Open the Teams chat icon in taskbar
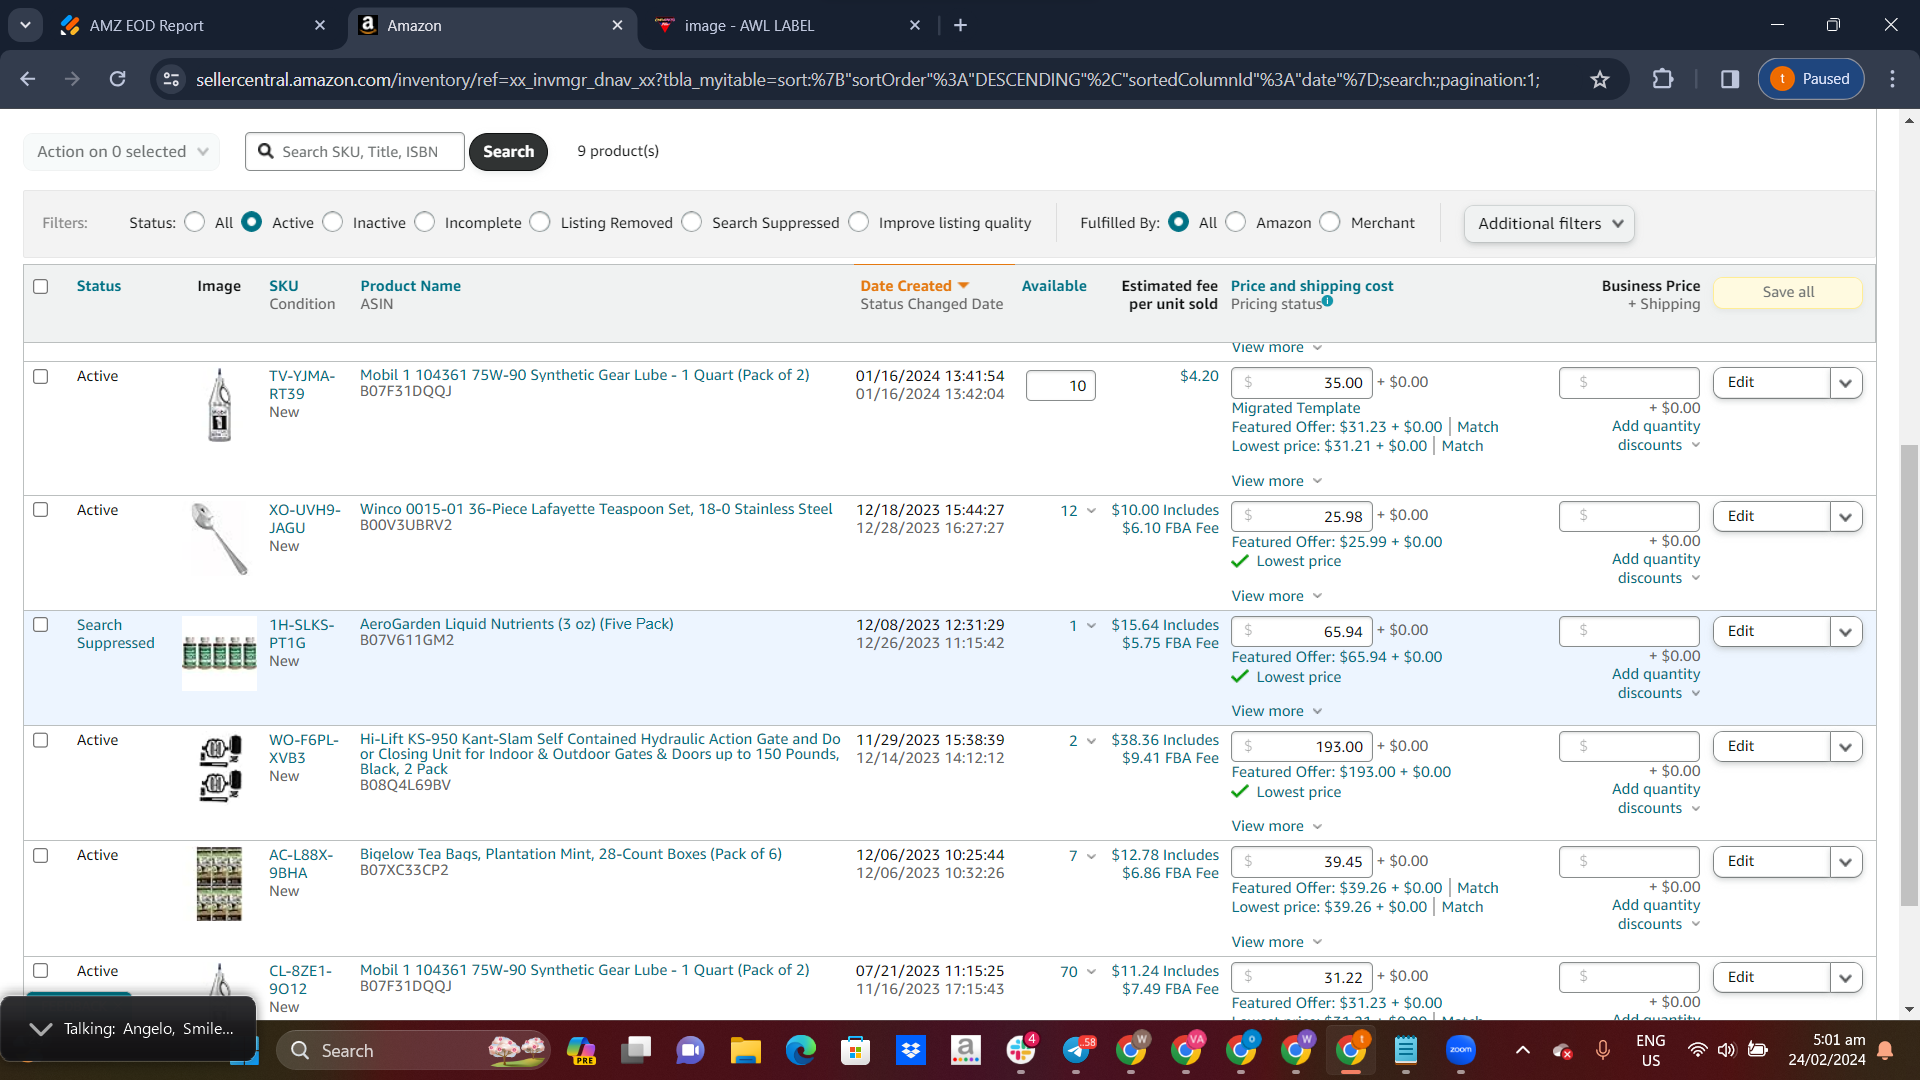Image resolution: width=1920 pixels, height=1080 pixels. tap(690, 1050)
